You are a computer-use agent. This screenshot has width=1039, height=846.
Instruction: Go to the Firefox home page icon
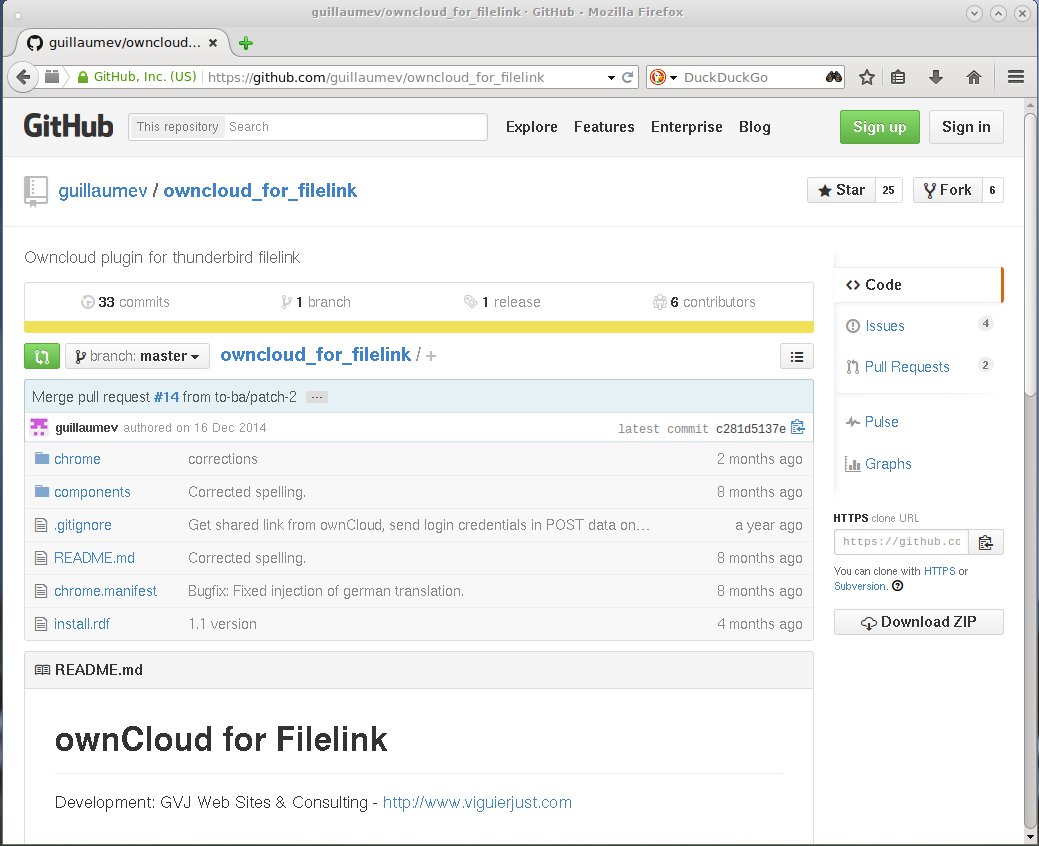coord(973,77)
